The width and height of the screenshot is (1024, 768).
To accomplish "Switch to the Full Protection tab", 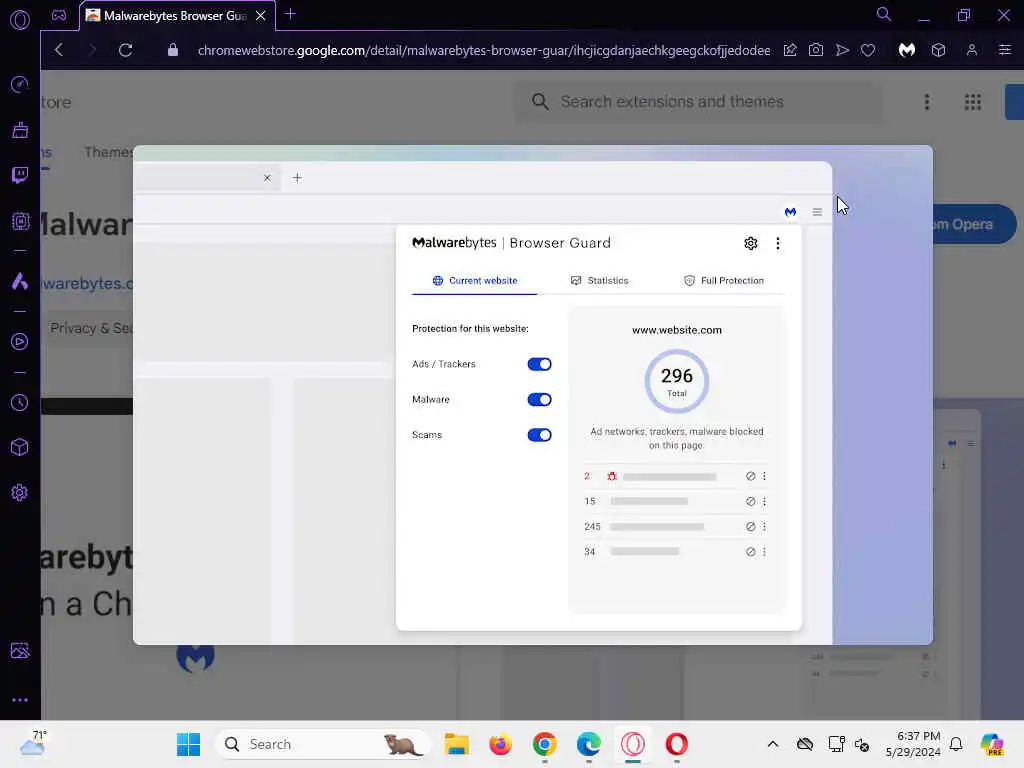I will pyautogui.click(x=724, y=281).
